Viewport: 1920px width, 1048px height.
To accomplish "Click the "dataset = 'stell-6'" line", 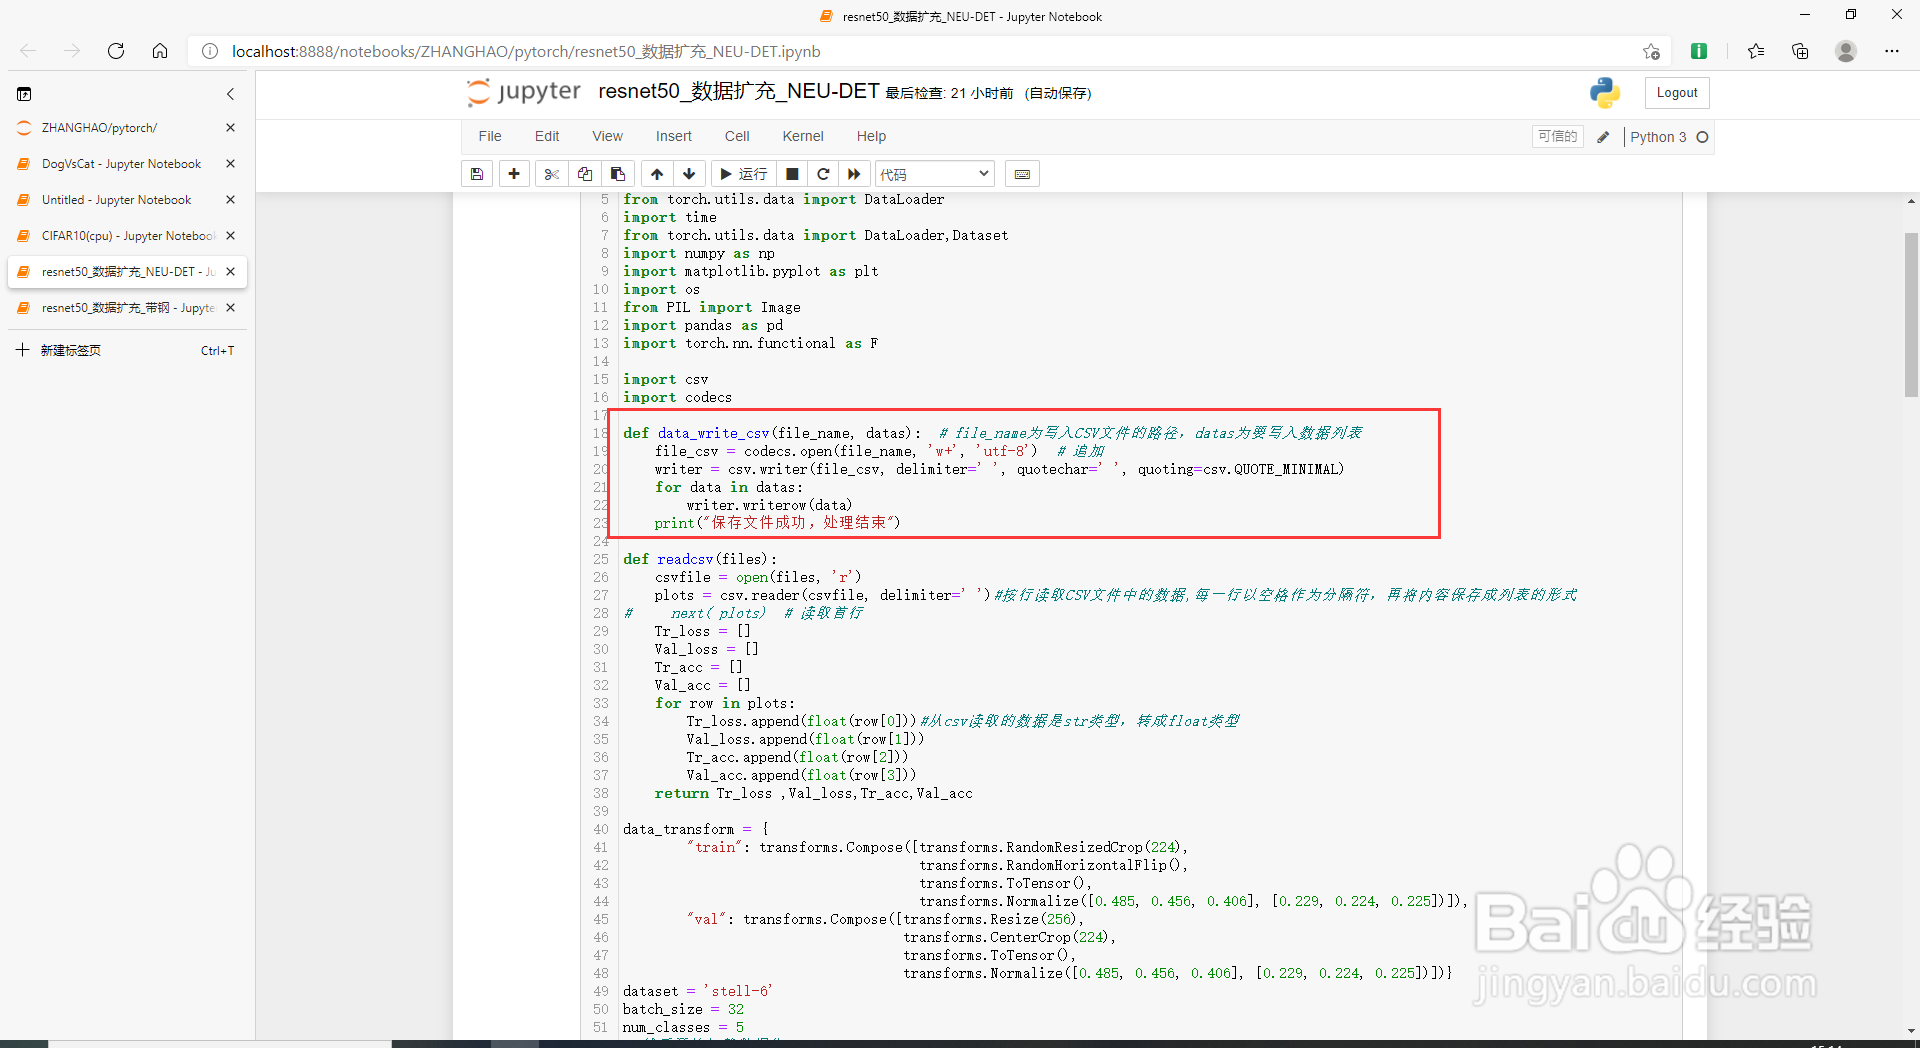I will 698,991.
